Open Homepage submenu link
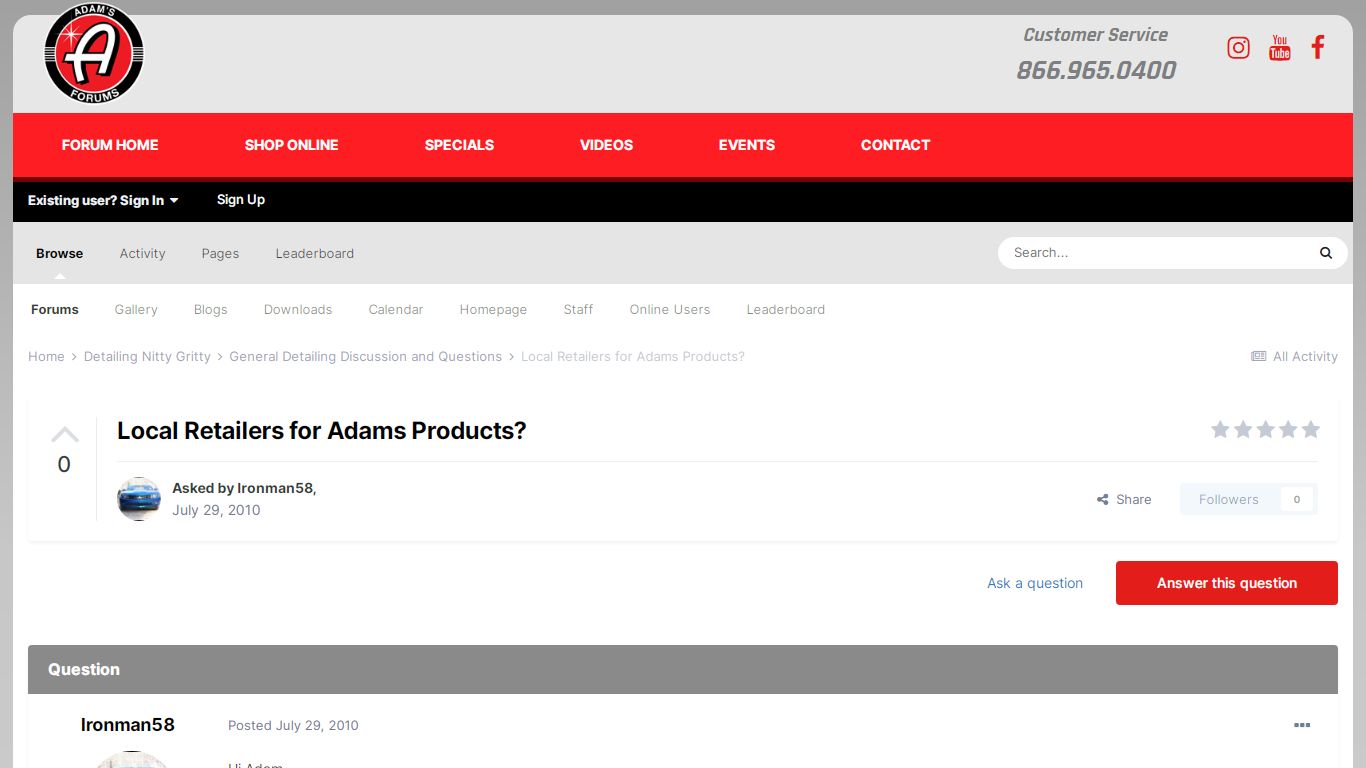The width and height of the screenshot is (1366, 768). [x=493, y=309]
